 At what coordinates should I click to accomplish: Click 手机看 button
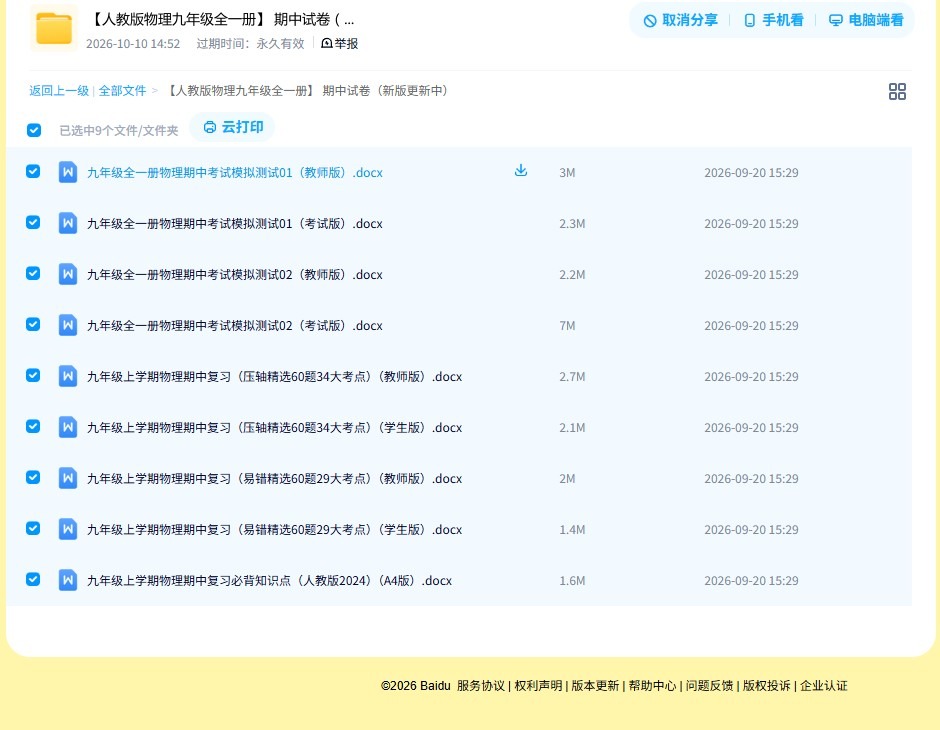(773, 20)
